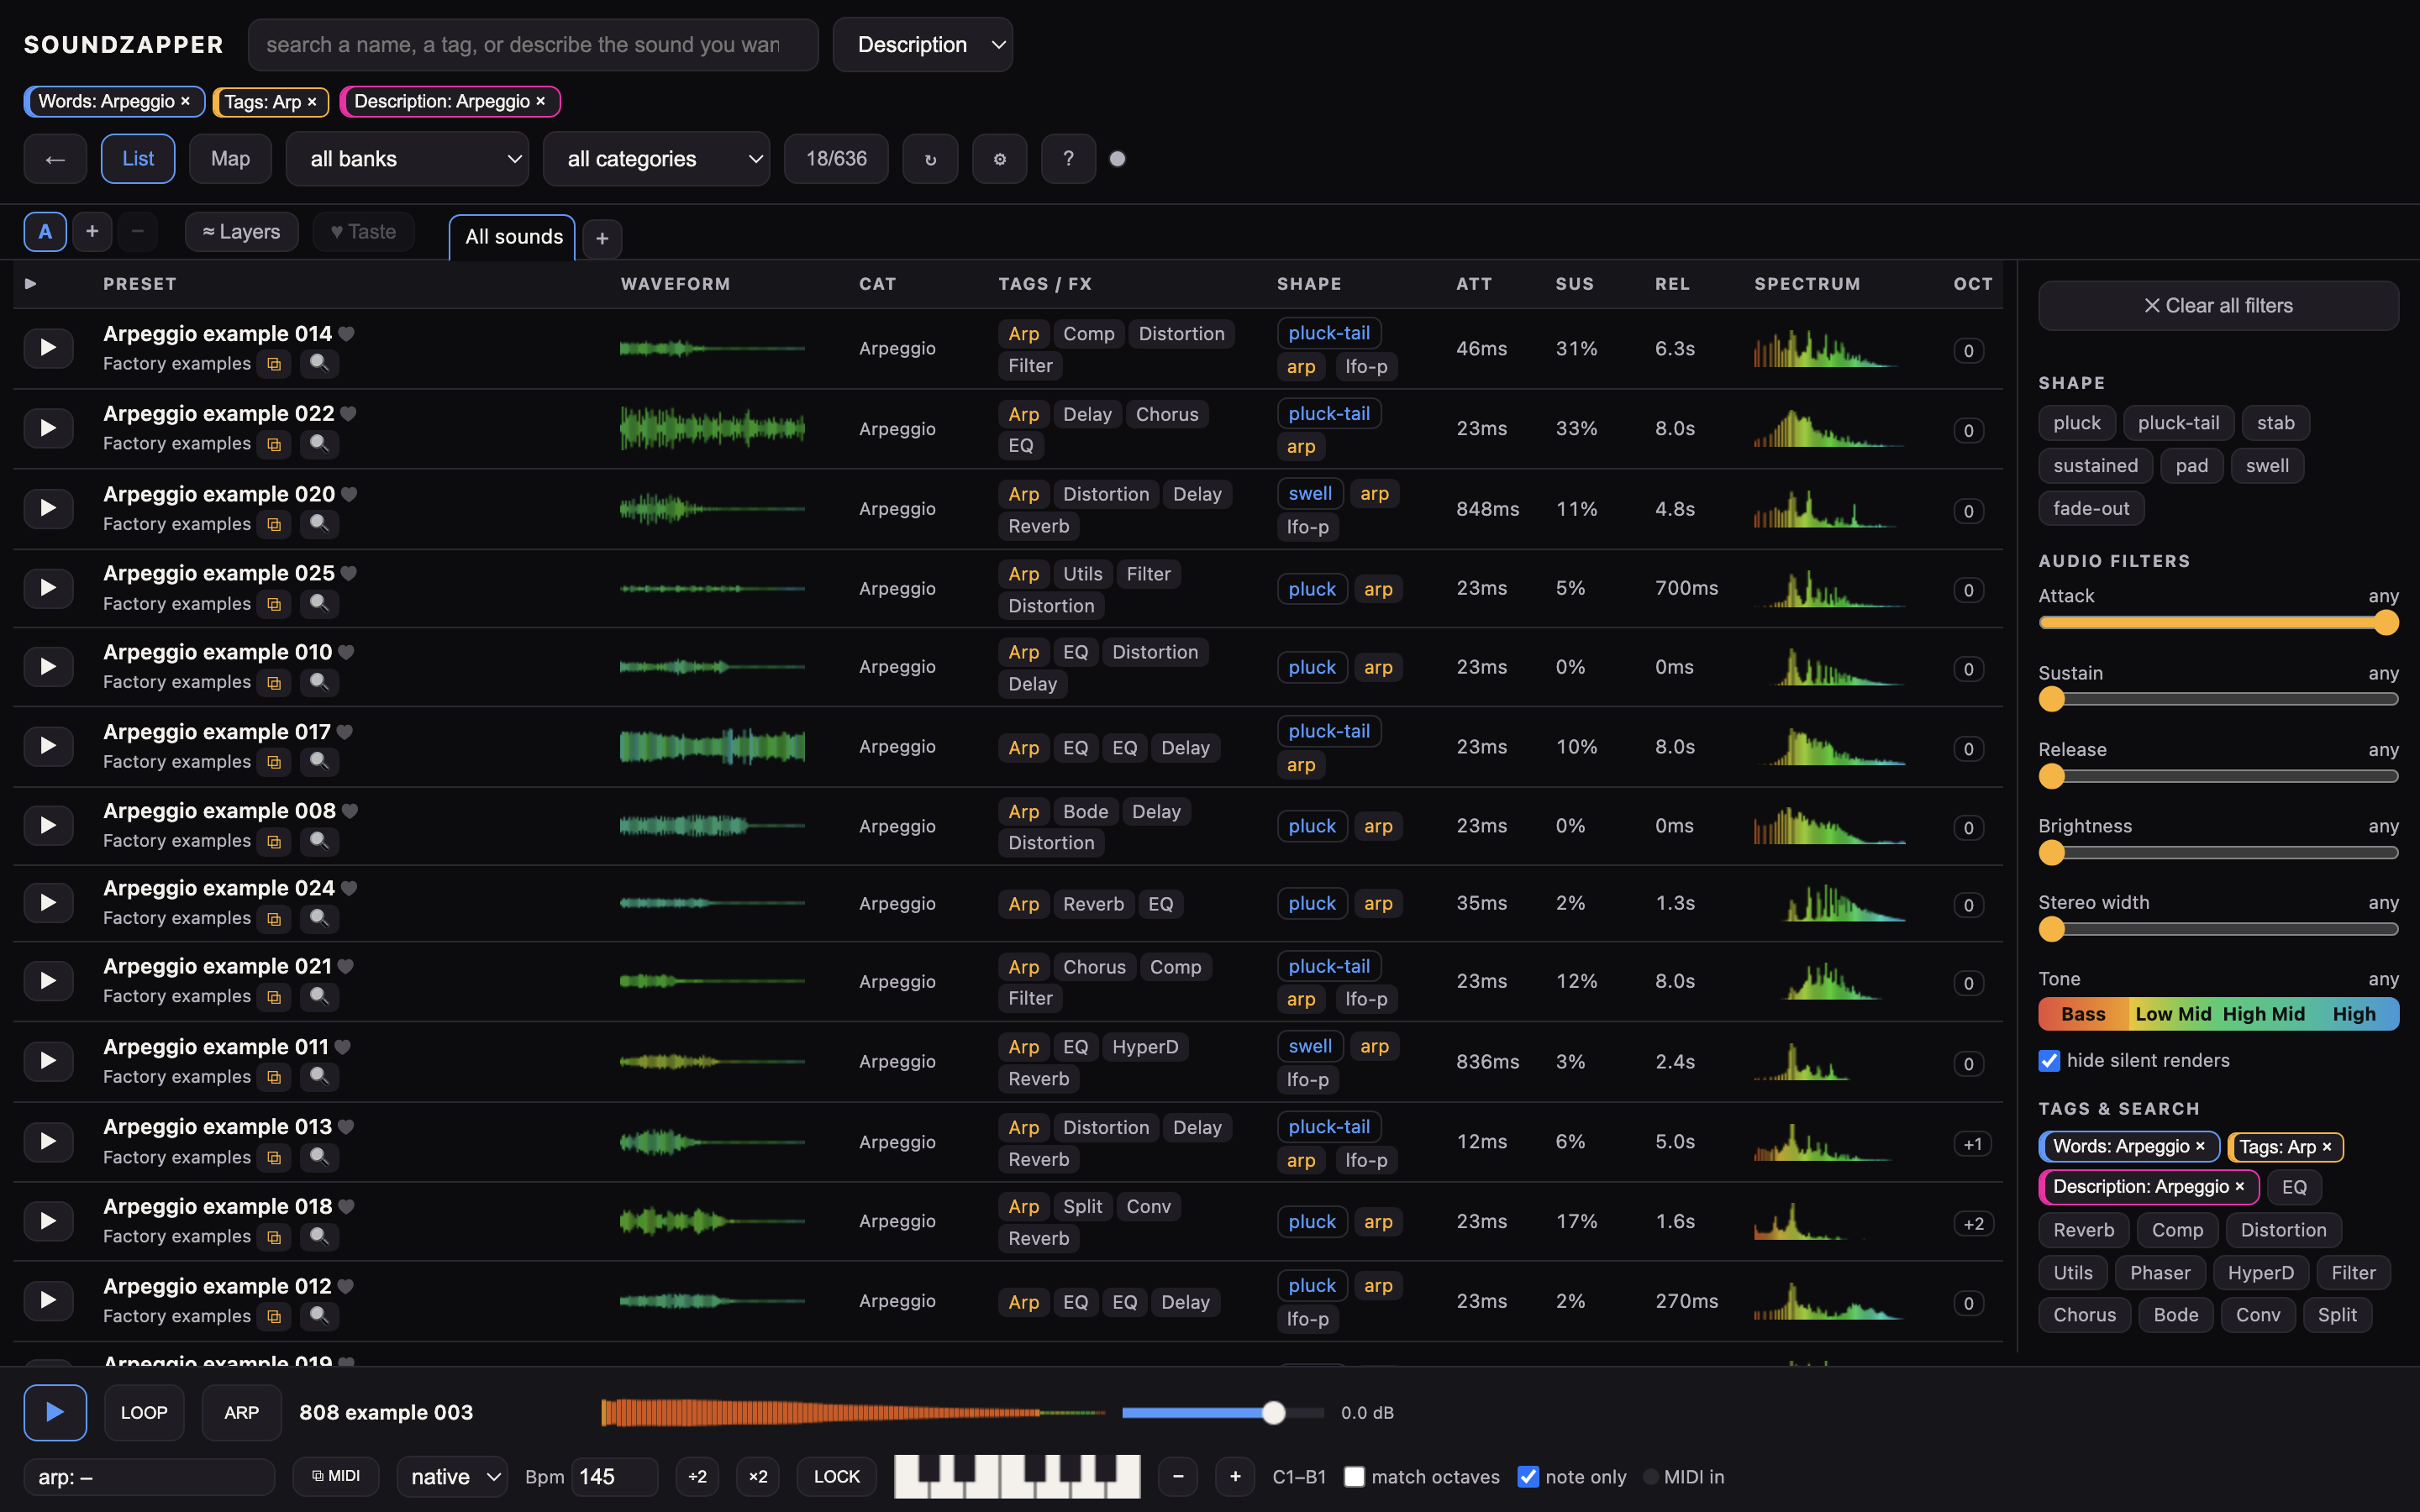Click the MIDI export button
This screenshot has height=1512, width=2420.
[x=335, y=1476]
